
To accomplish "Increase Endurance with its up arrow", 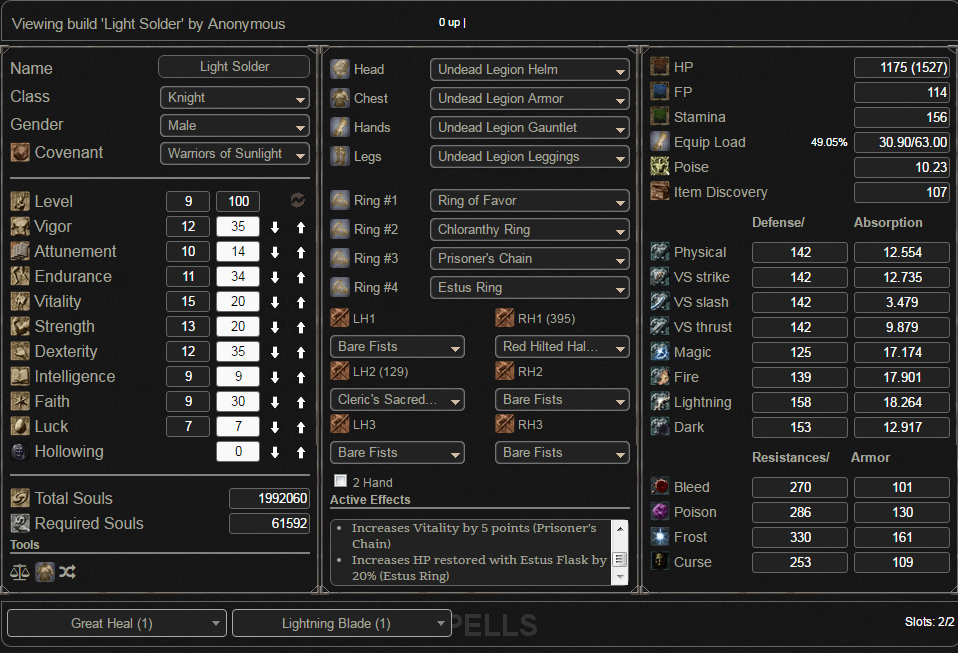I will pyautogui.click(x=301, y=277).
